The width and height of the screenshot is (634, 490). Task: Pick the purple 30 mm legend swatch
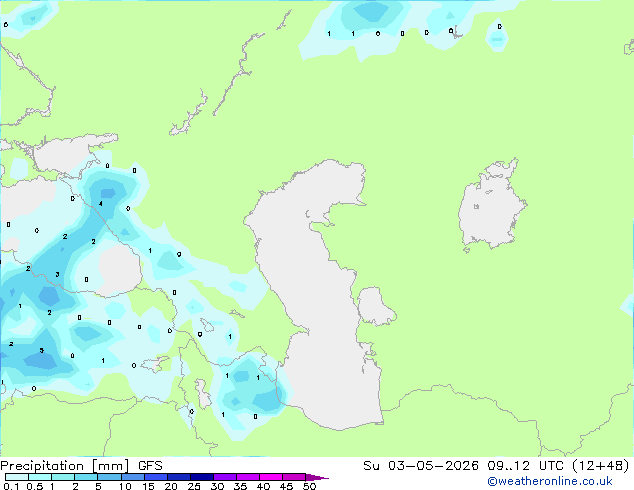tap(225, 477)
